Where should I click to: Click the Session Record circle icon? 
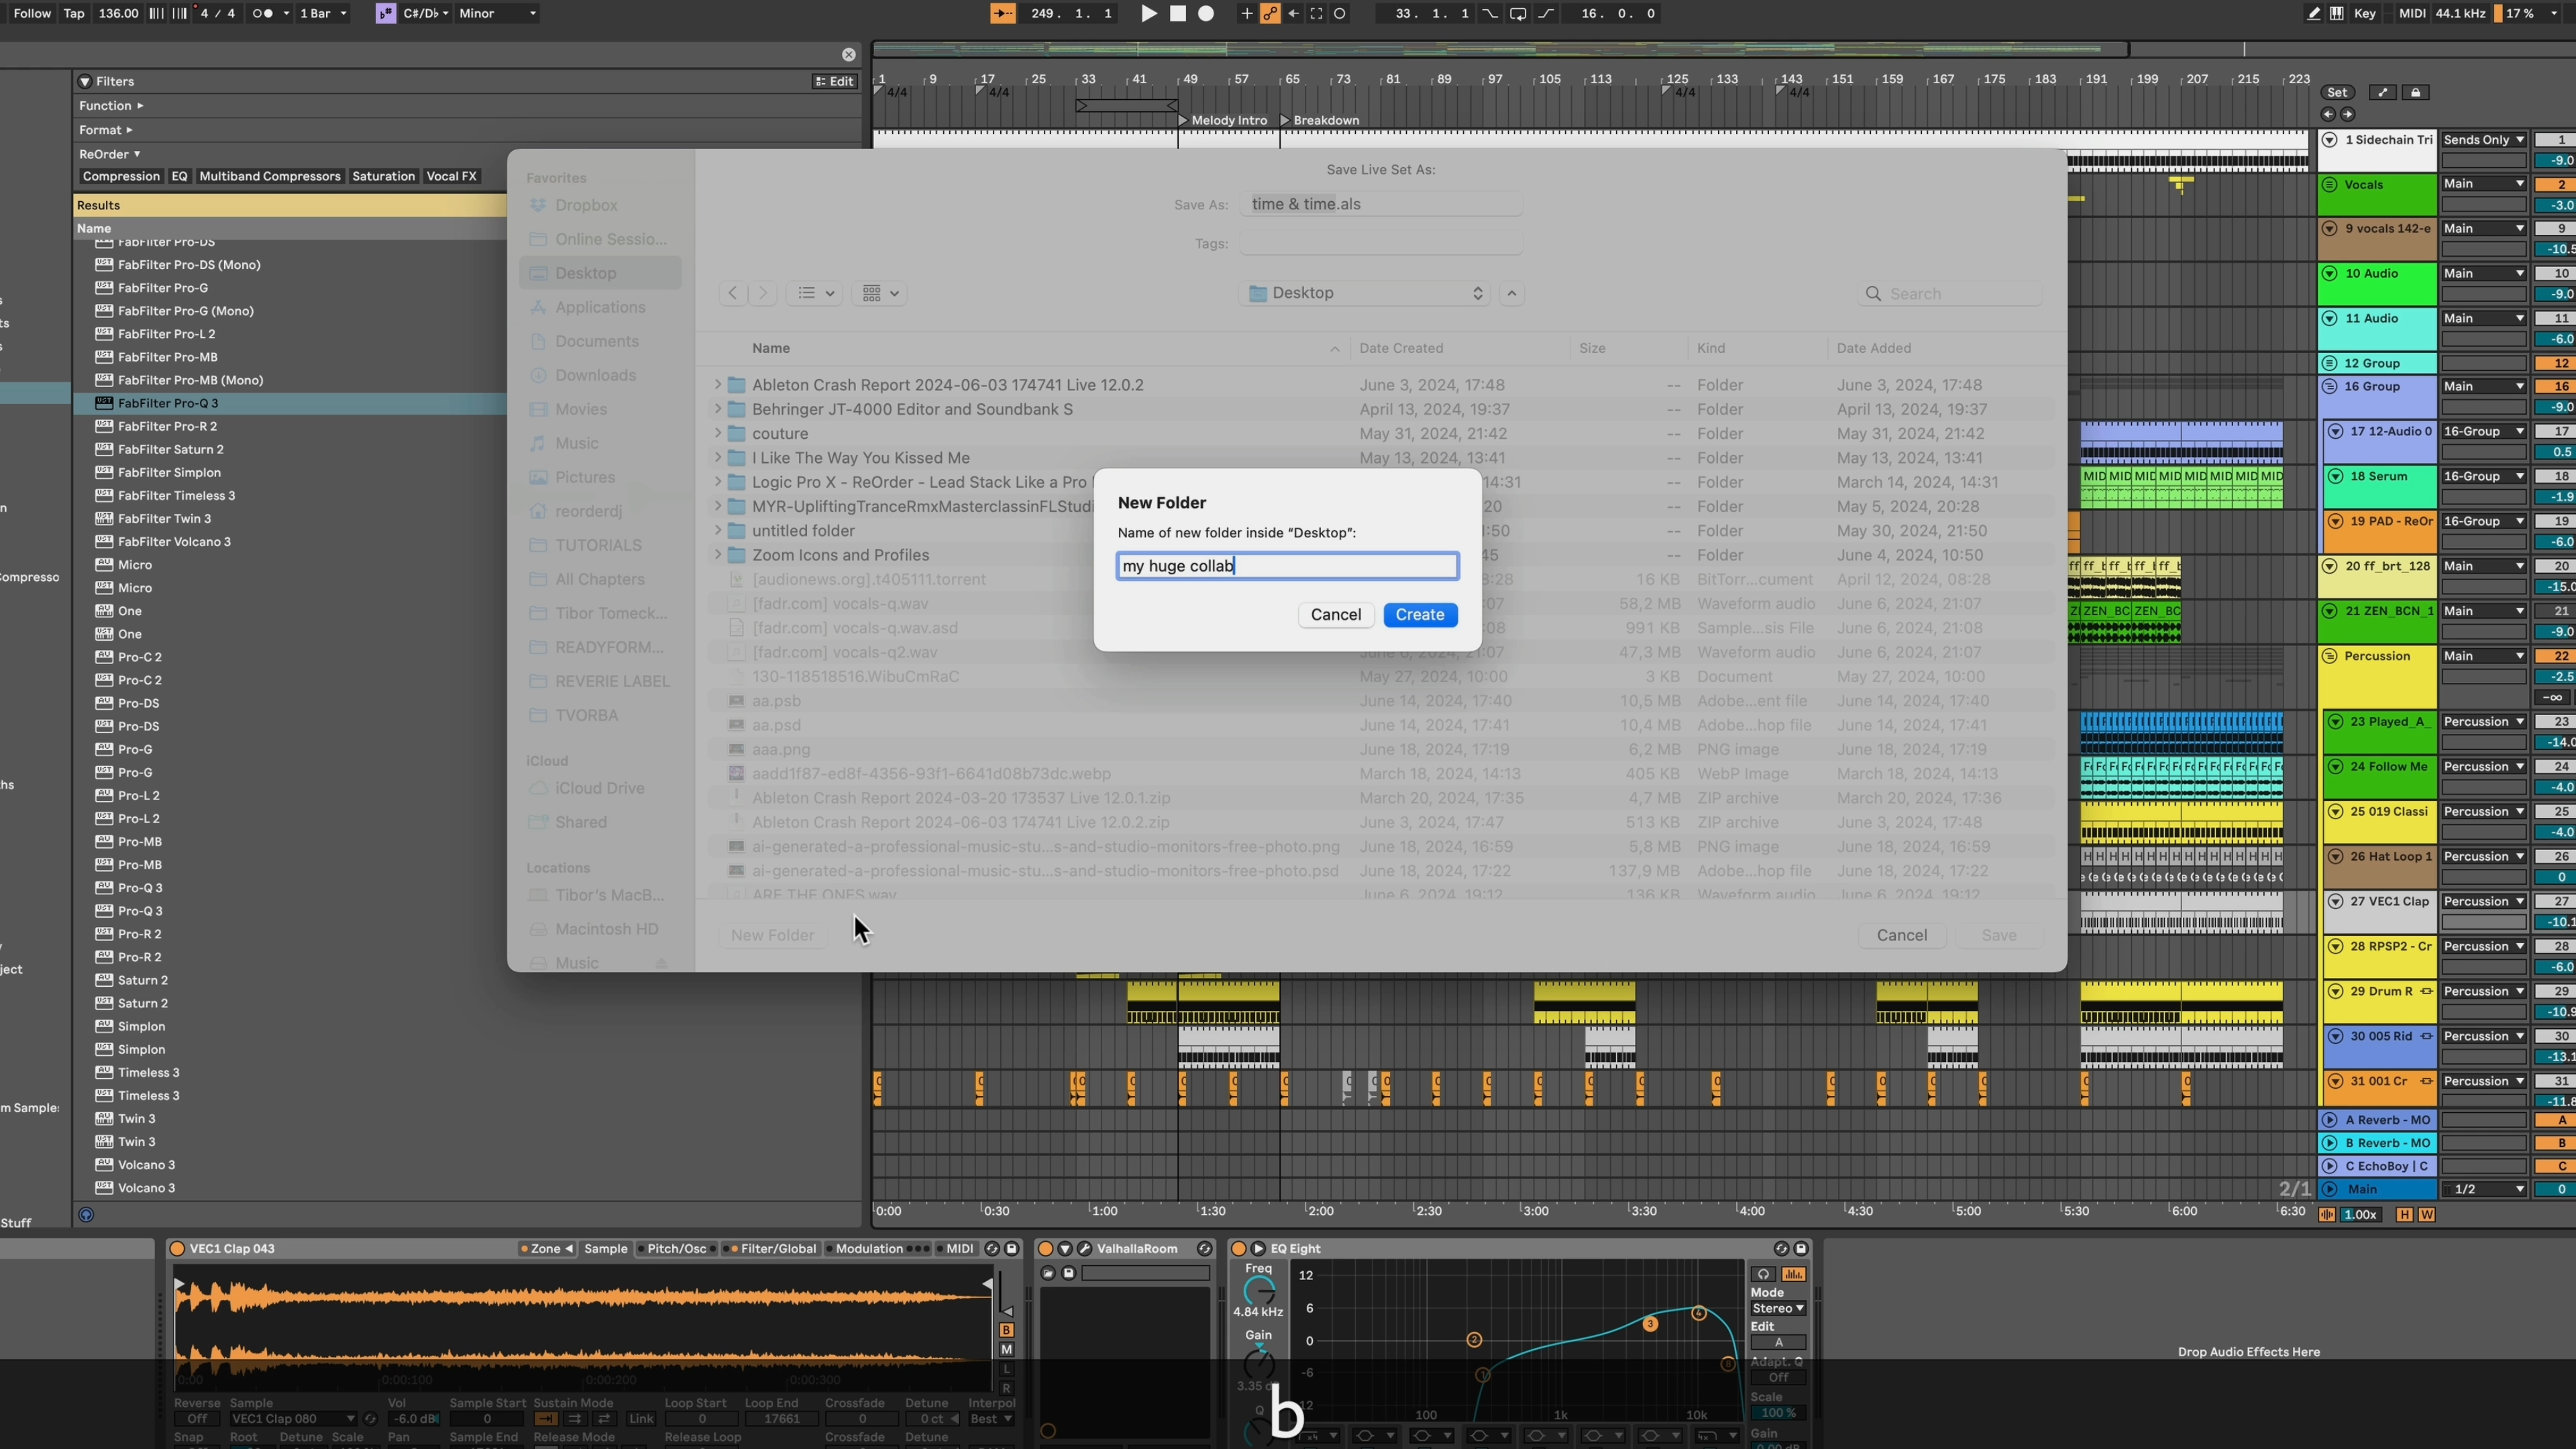(x=1340, y=13)
